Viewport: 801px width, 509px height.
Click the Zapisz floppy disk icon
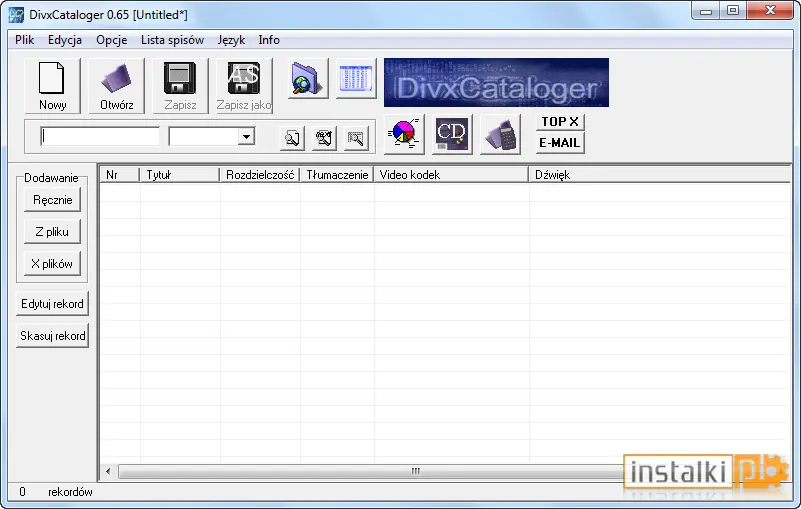point(180,85)
